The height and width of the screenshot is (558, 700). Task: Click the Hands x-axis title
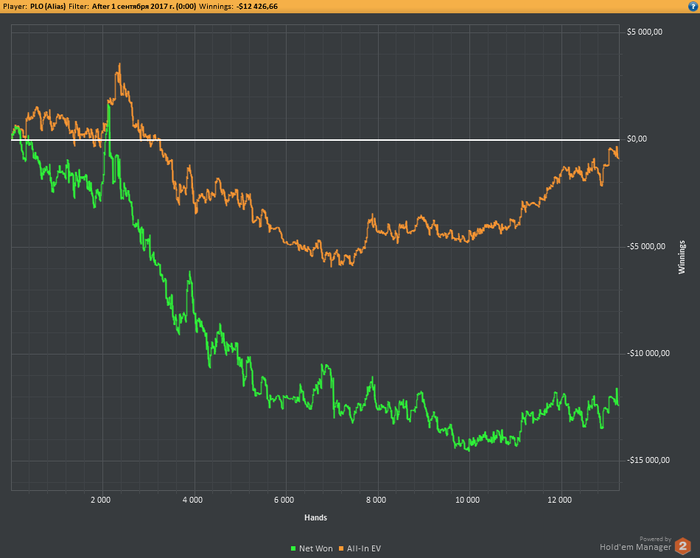tap(316, 518)
